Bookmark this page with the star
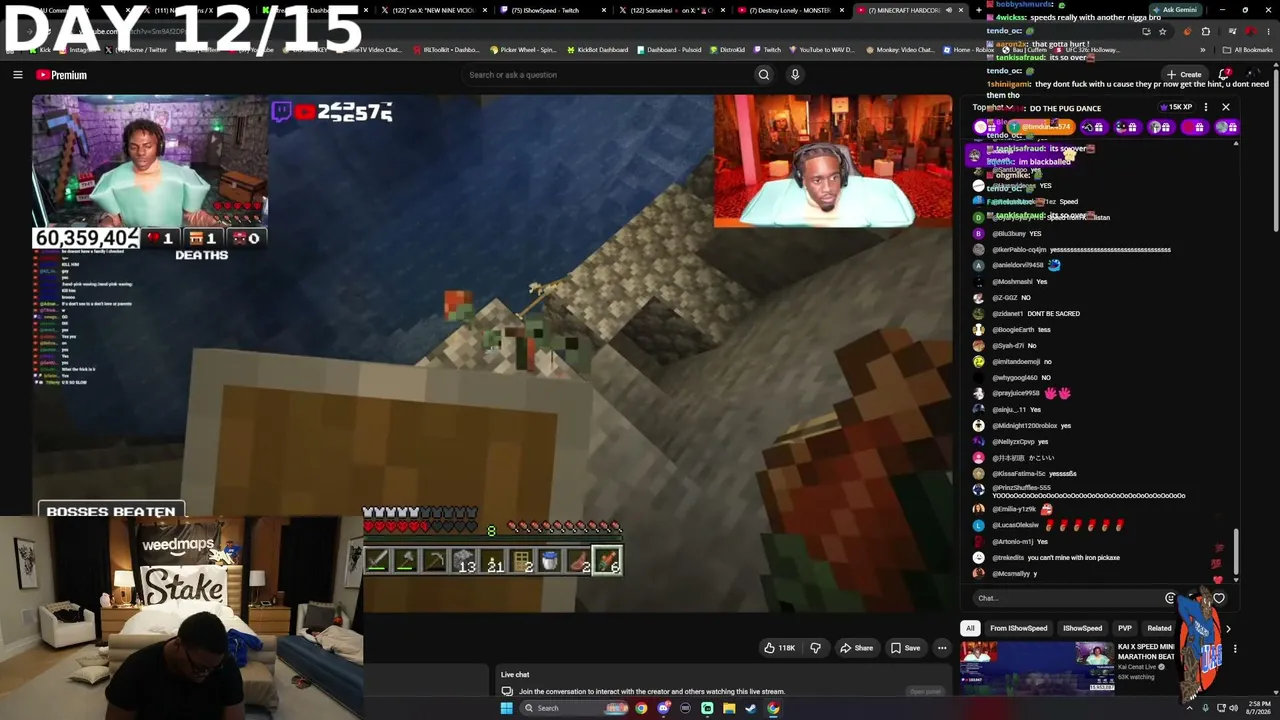This screenshot has height=720, width=1280. coord(1162,31)
